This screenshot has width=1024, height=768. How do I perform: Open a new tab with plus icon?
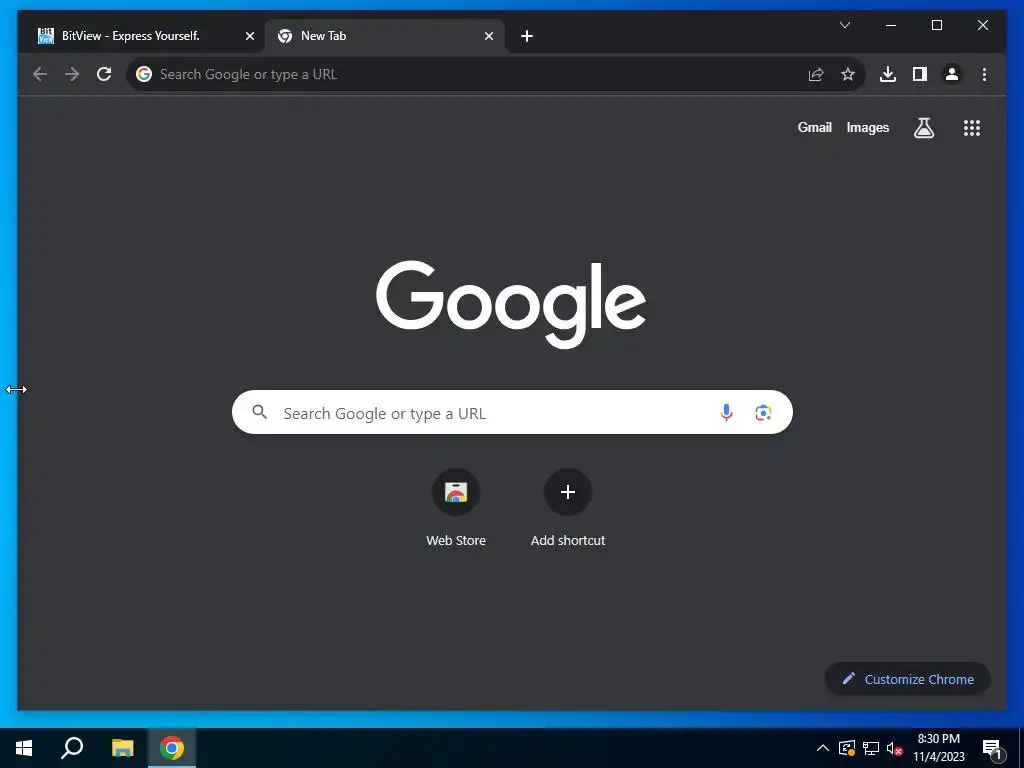(527, 36)
